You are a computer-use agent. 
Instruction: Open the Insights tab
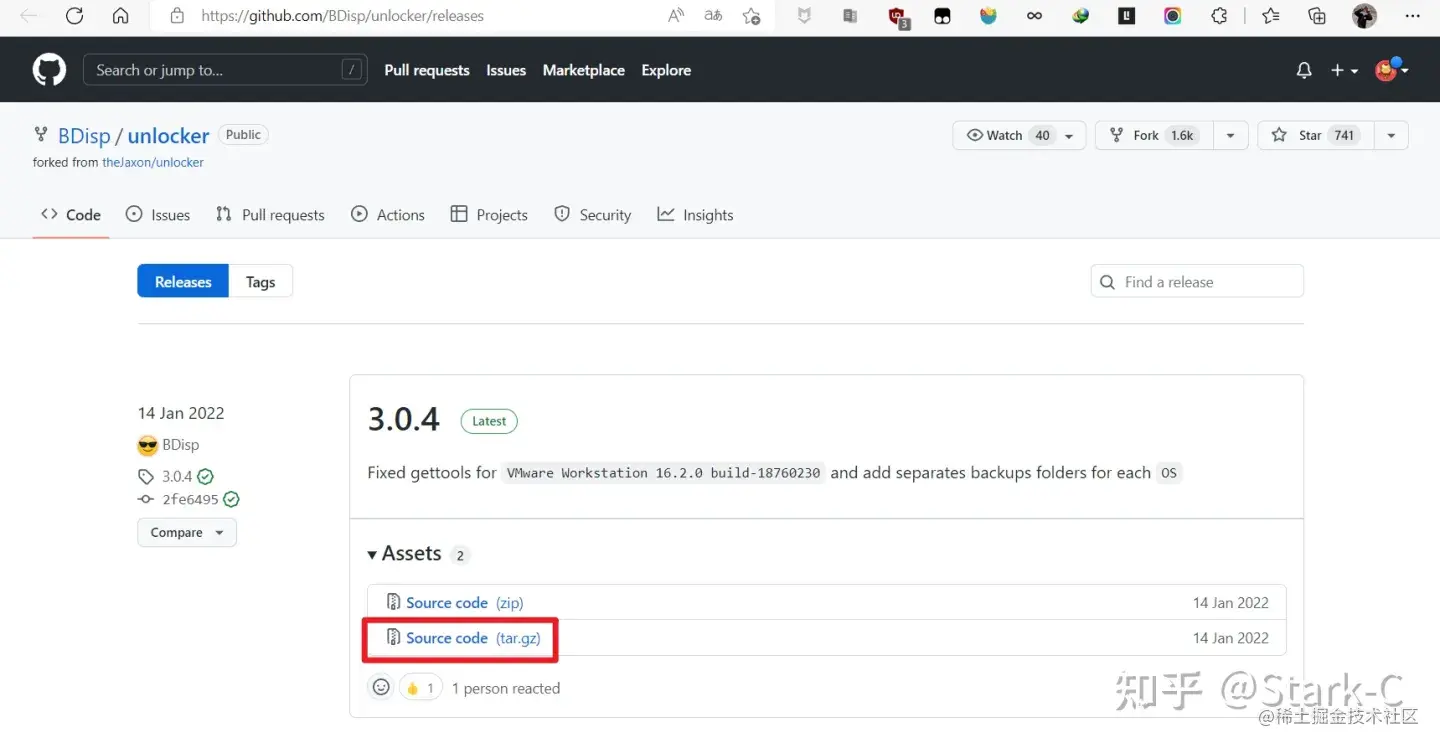[695, 215]
